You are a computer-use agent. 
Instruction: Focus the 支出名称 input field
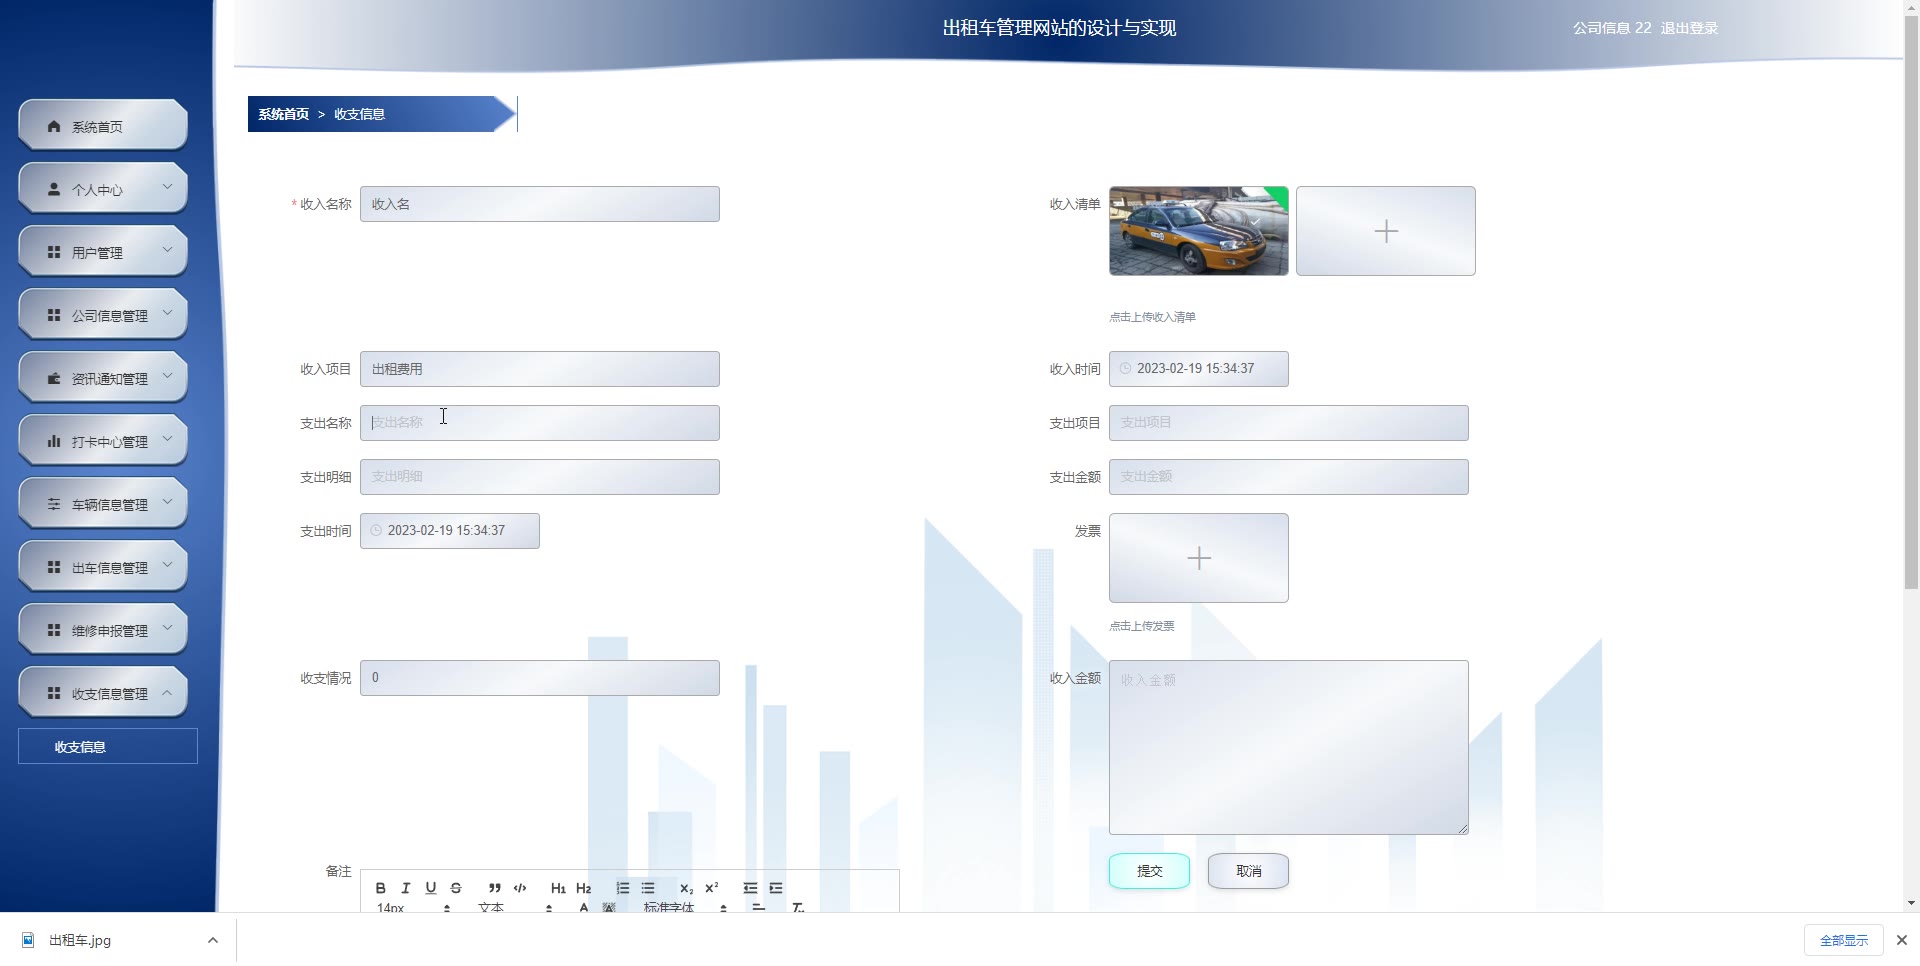540,423
